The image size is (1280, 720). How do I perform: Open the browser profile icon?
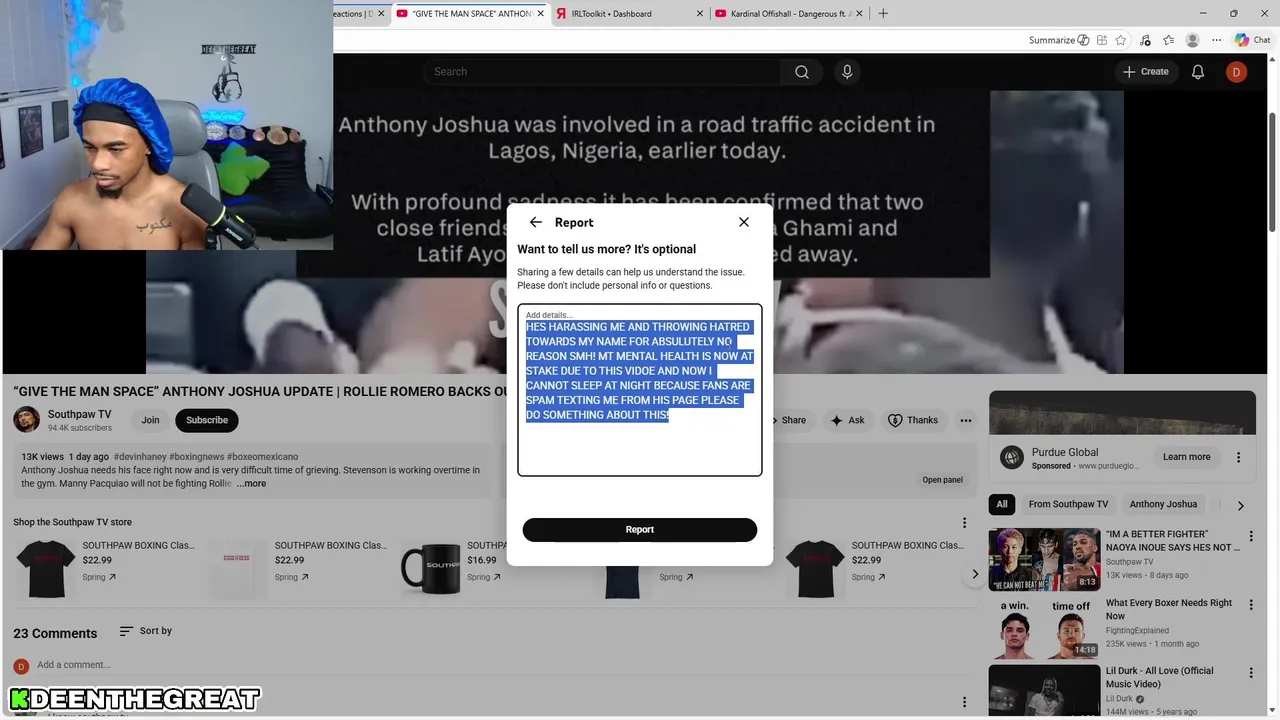pos(1192,40)
